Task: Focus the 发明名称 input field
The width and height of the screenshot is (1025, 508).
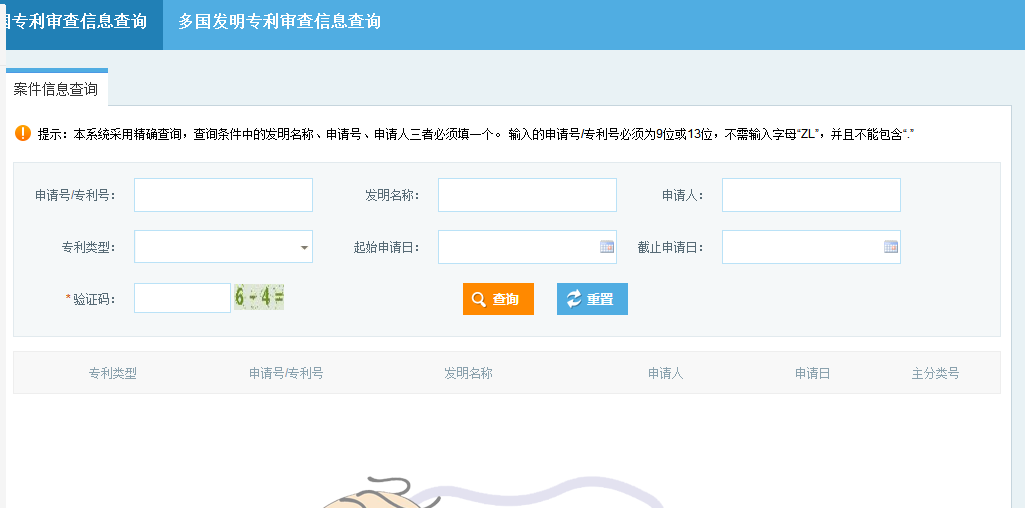Action: coord(527,195)
